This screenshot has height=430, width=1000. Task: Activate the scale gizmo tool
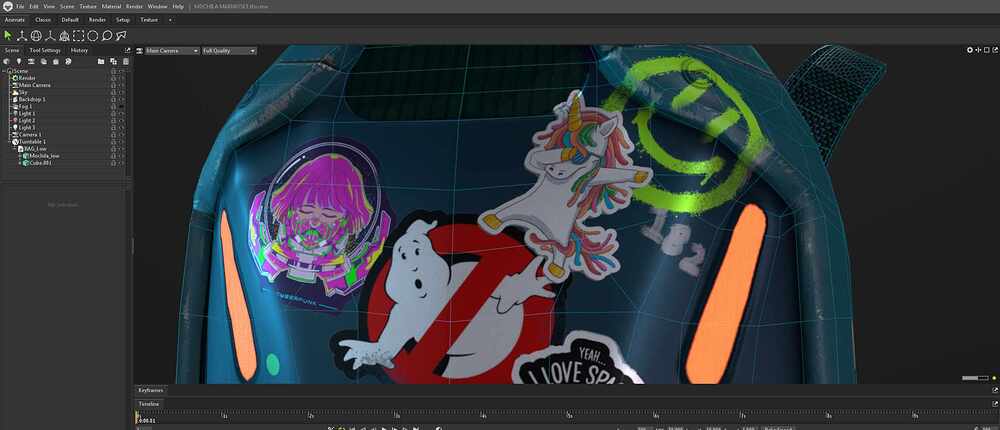pyautogui.click(x=50, y=36)
